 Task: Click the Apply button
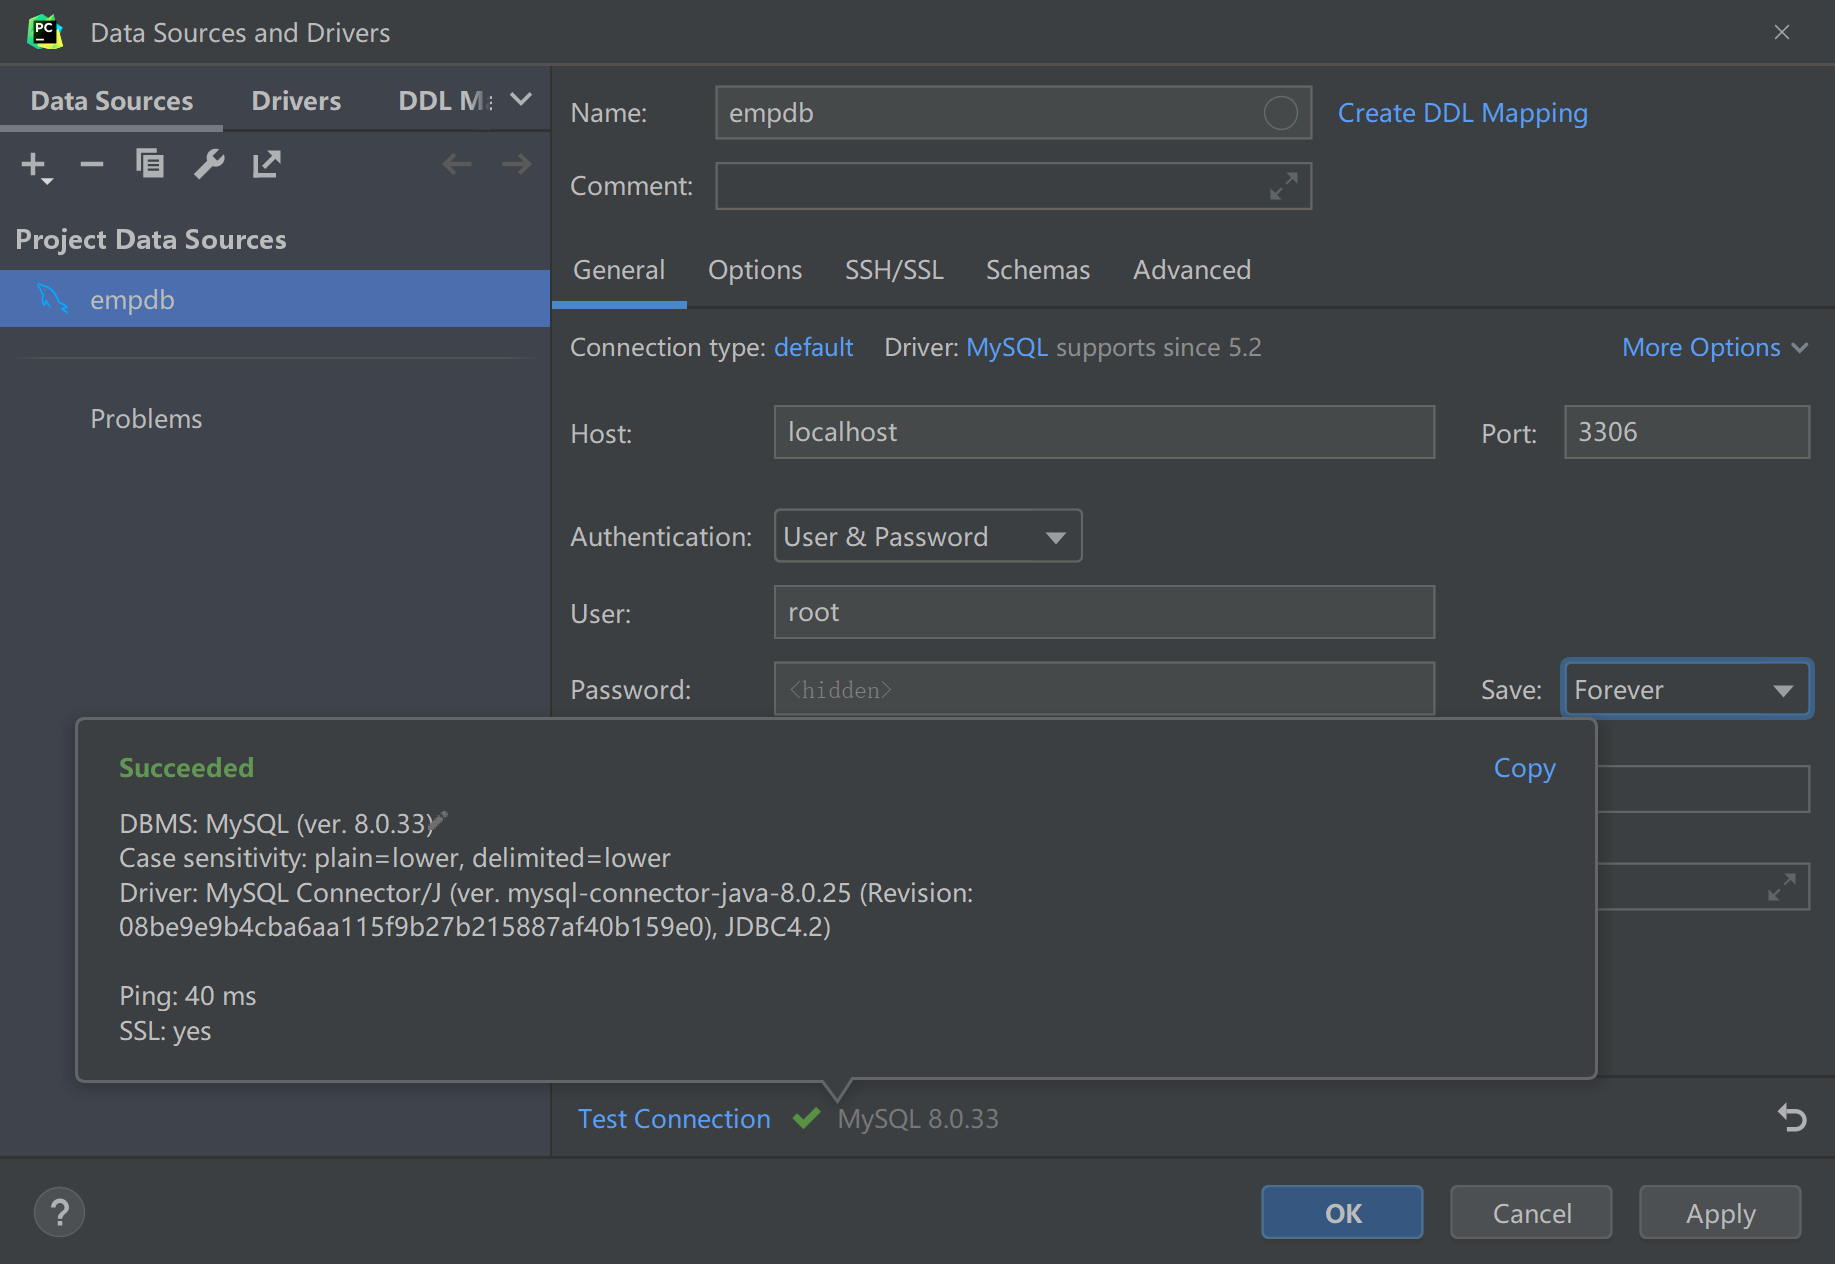[1720, 1213]
